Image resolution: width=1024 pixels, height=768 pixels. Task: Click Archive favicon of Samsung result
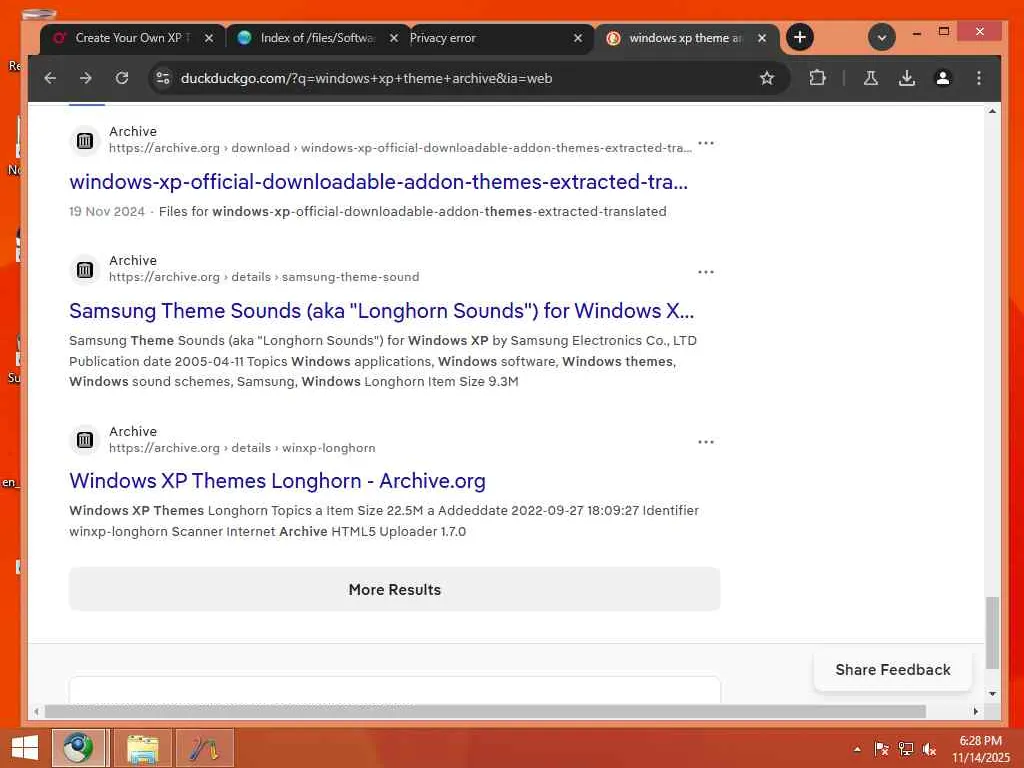tap(85, 269)
